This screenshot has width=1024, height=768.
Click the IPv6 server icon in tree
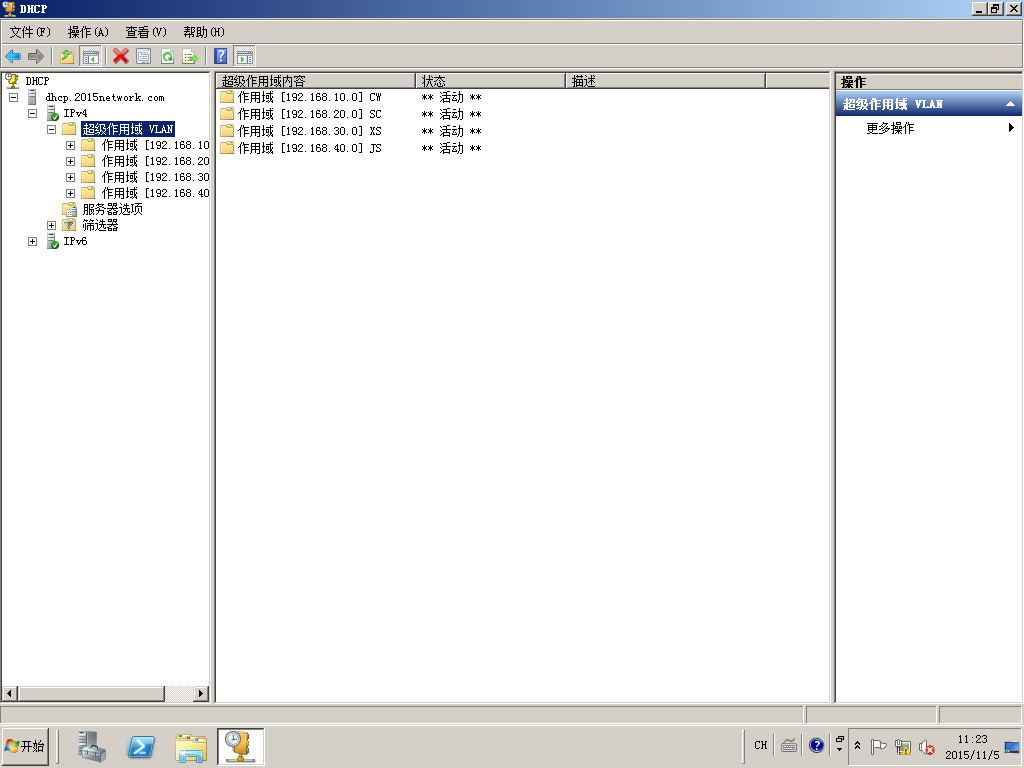(53, 242)
